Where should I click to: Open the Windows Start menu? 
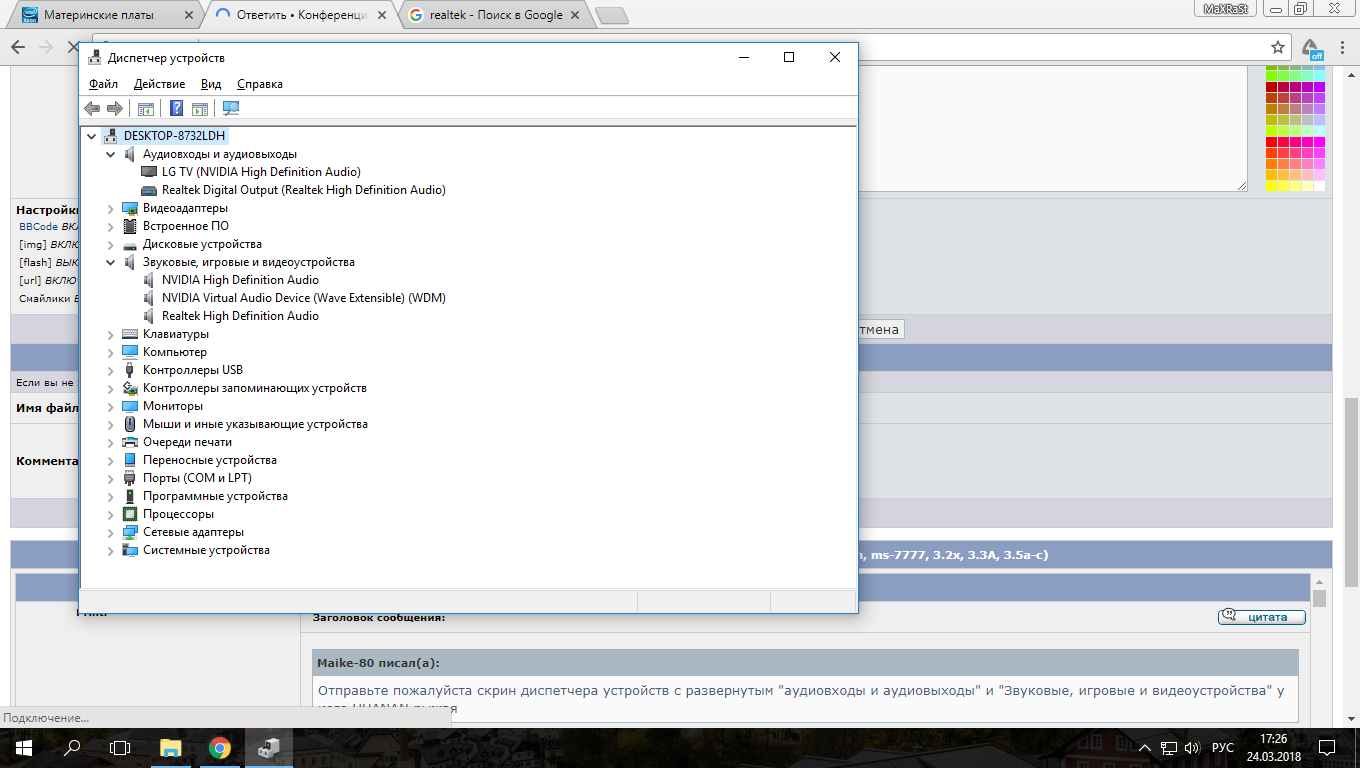24,748
